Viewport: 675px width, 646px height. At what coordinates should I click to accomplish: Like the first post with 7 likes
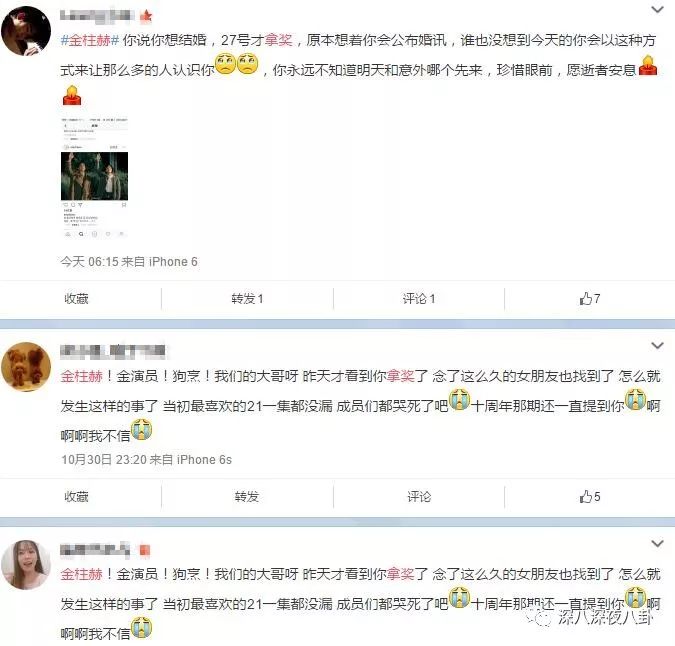(589, 298)
